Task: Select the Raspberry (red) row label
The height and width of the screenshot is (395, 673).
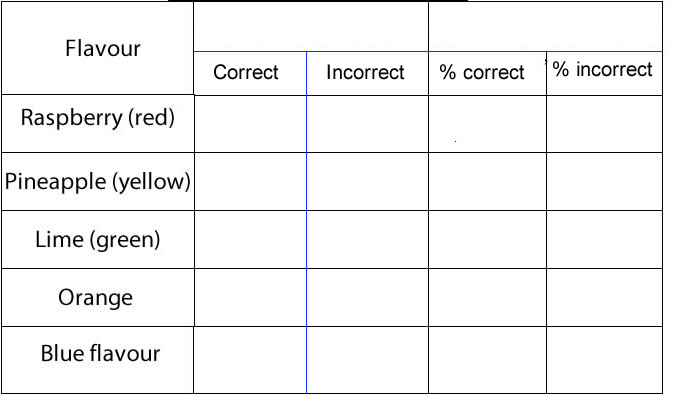Action: tap(97, 124)
